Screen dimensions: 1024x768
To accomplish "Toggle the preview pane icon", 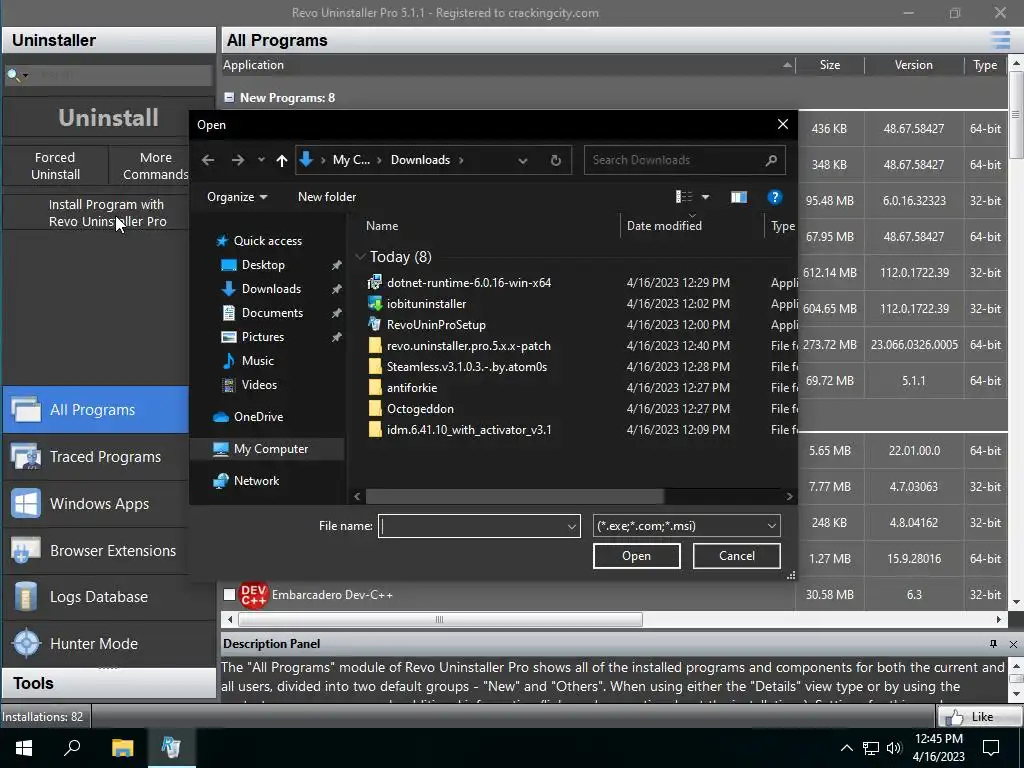I will [739, 197].
